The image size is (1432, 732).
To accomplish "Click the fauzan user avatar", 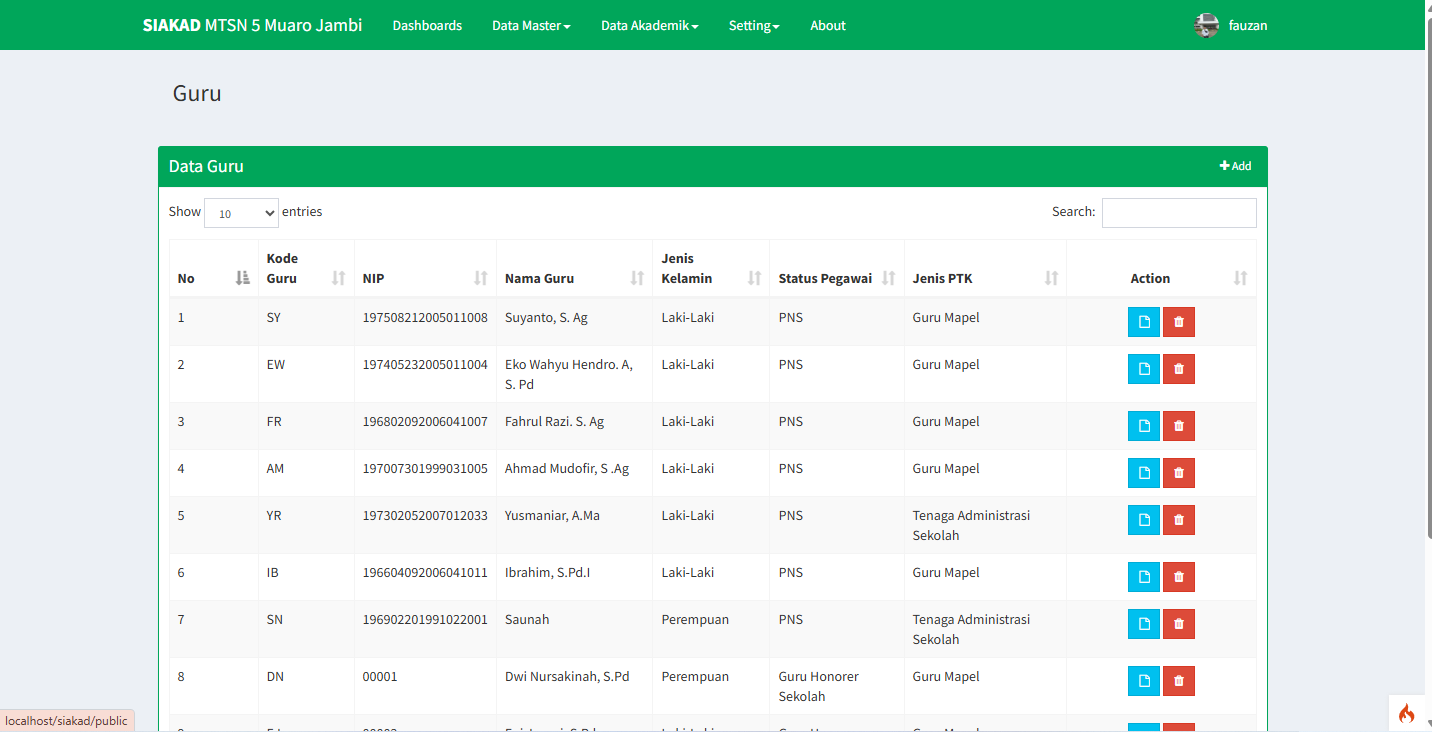I will point(1206,26).
